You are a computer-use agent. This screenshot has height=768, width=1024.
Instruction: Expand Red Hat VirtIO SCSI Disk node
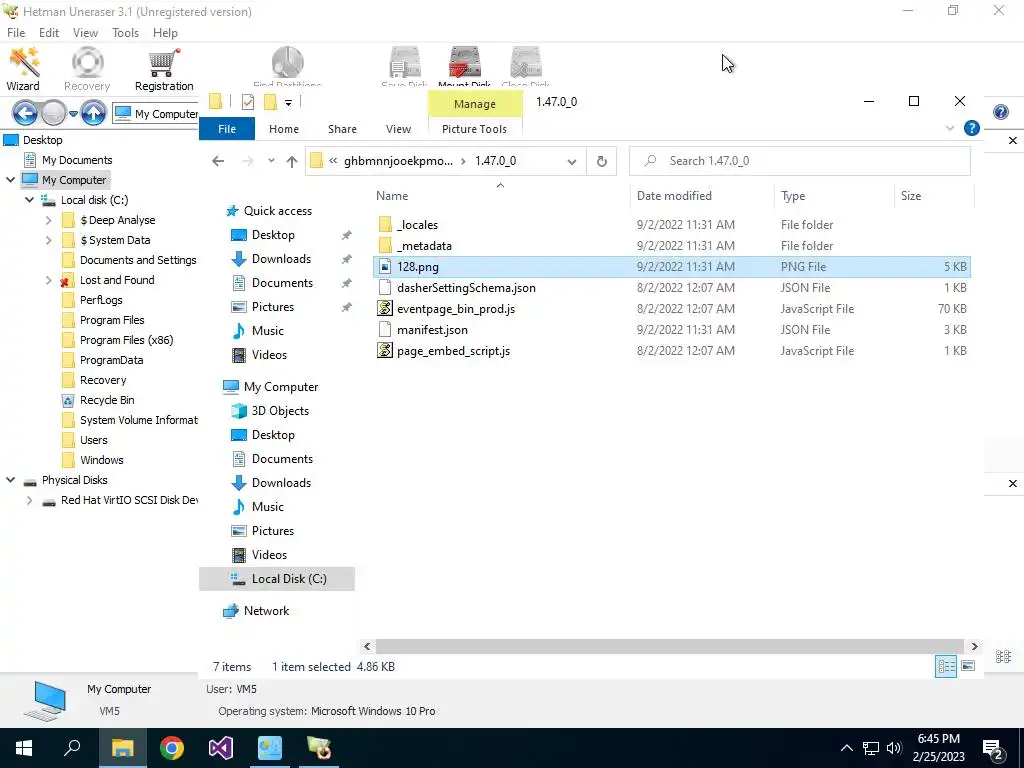tap(29, 500)
